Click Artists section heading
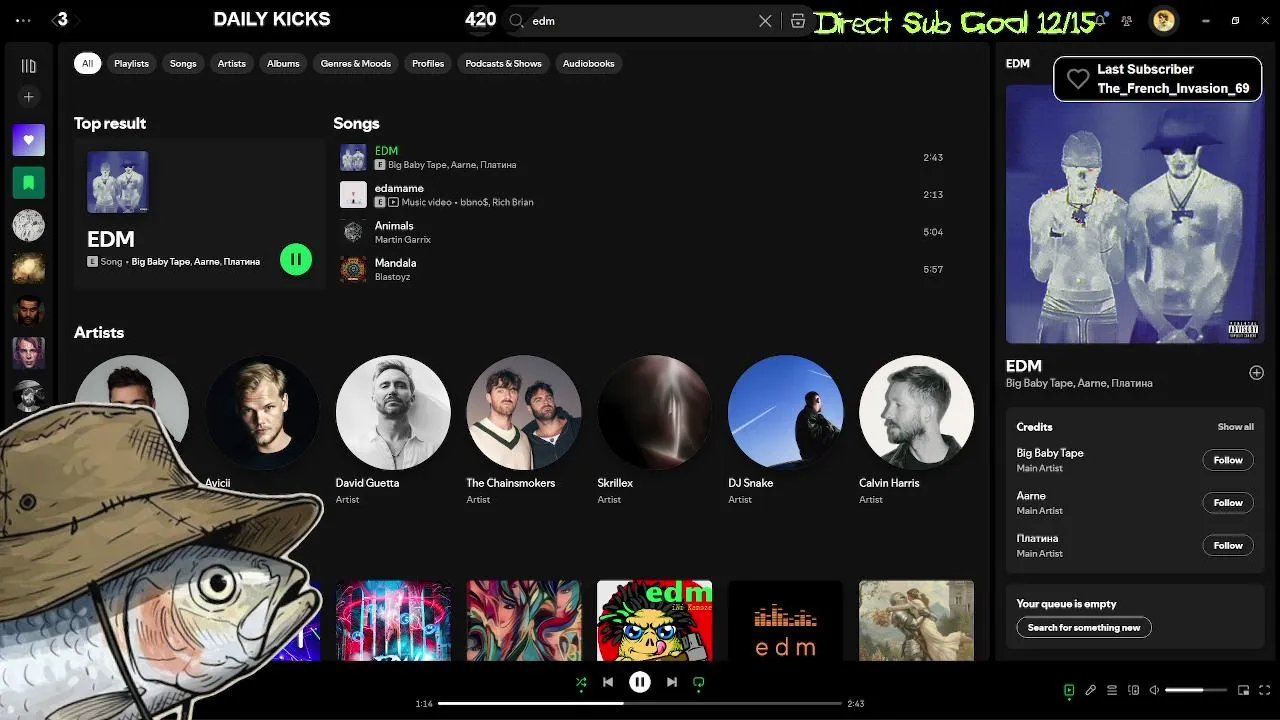 [99, 333]
